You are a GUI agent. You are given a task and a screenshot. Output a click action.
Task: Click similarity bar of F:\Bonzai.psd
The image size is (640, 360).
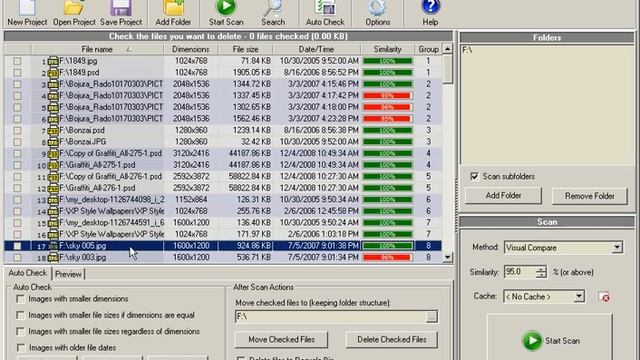387,131
